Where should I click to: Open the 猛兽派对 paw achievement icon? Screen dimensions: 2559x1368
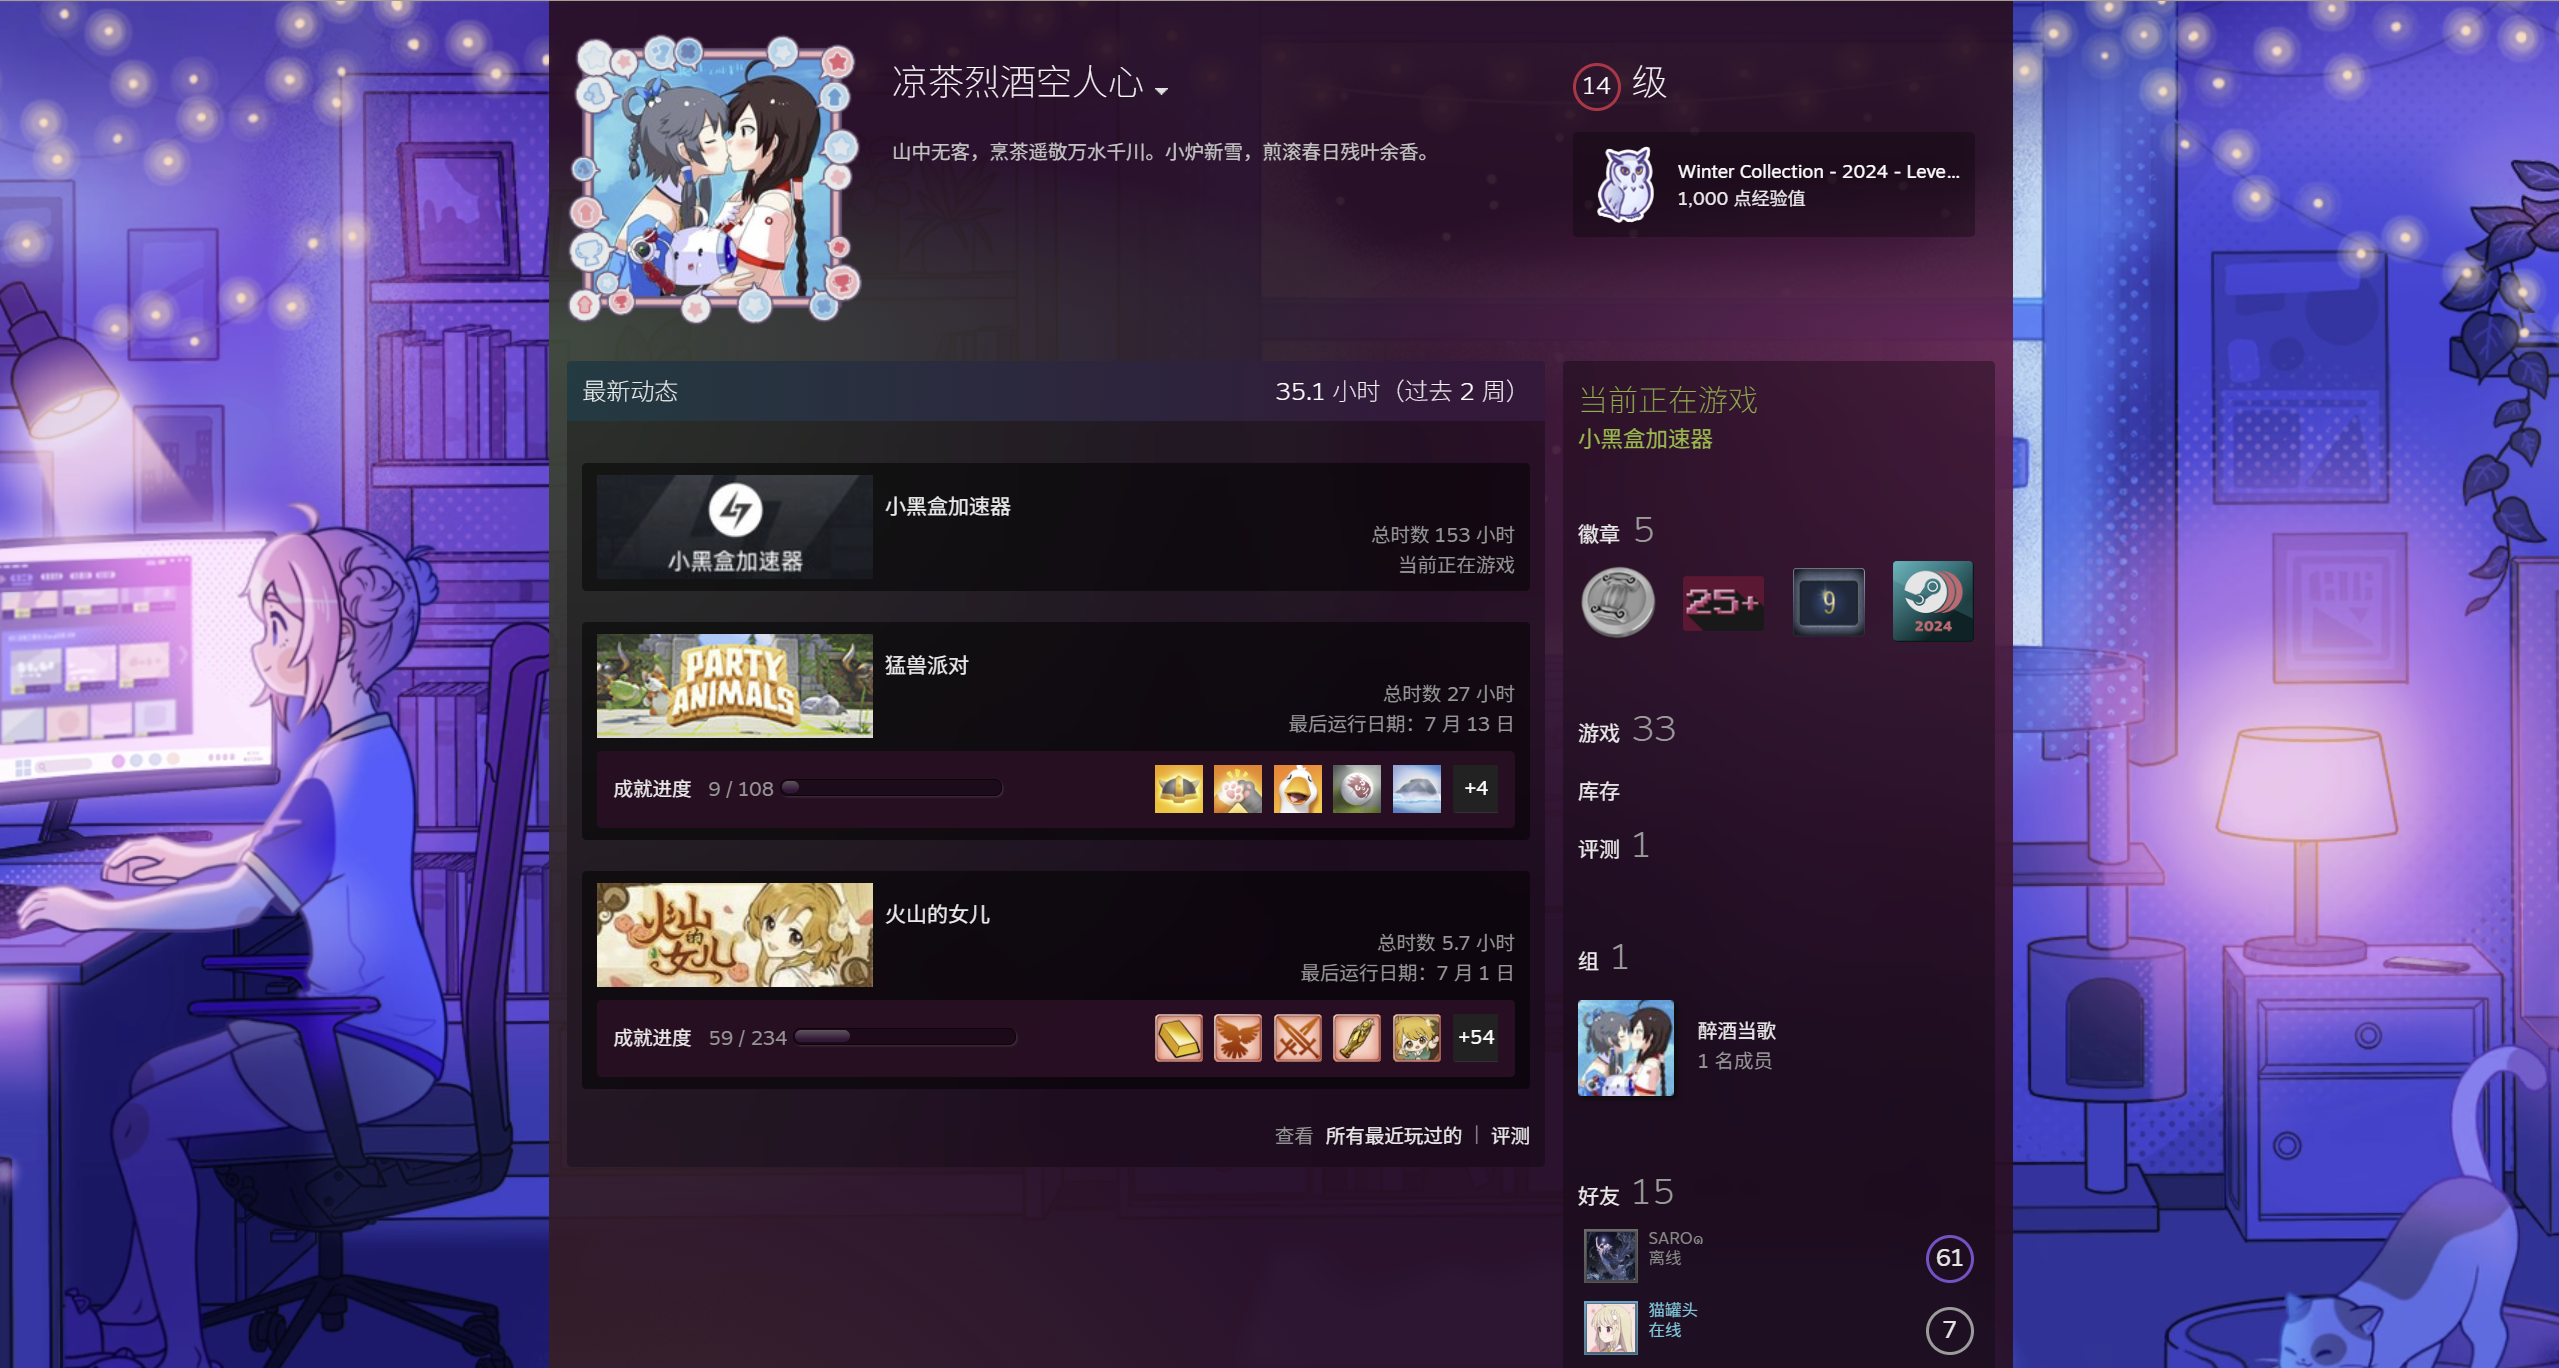(1238, 789)
